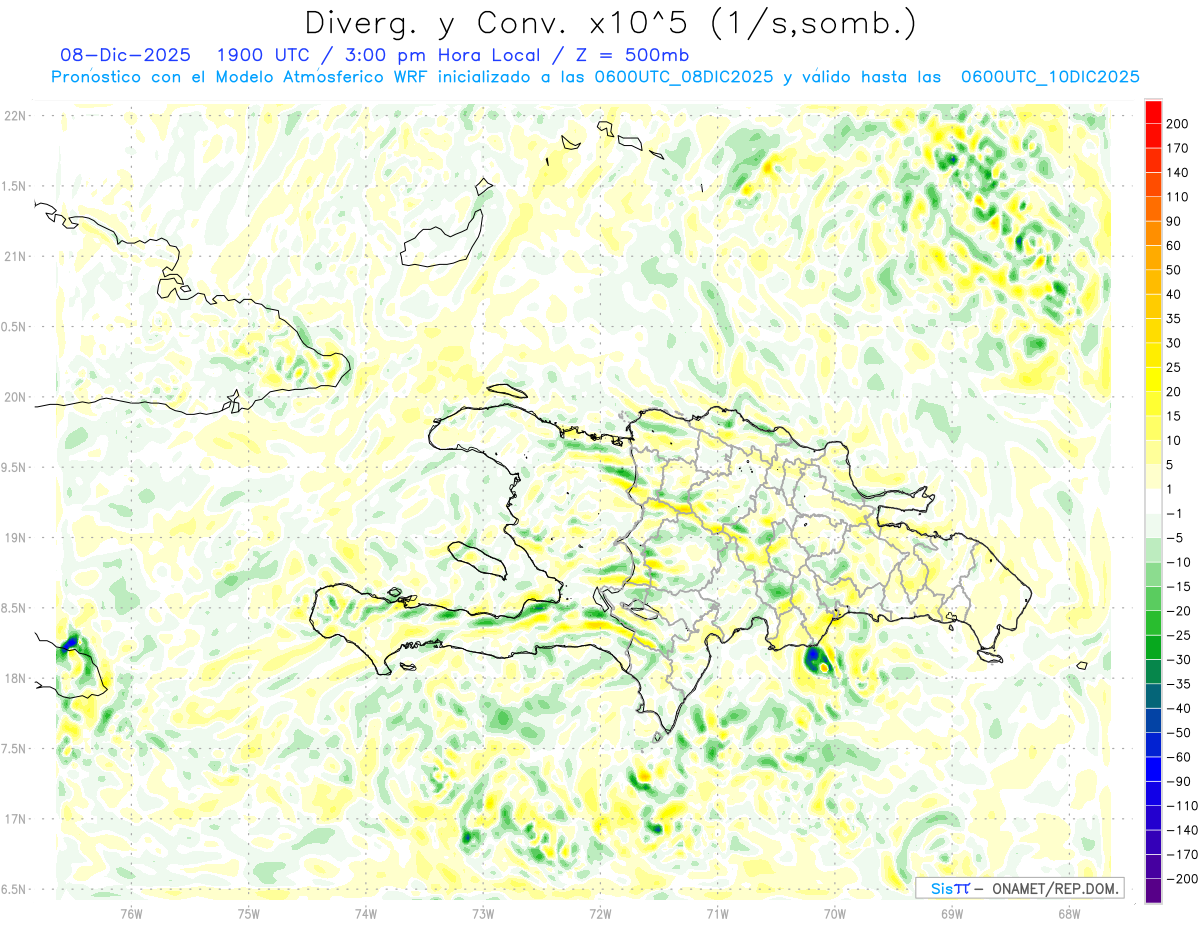Click the longitude label "76W"
This screenshot has width=1200, height=927.
[131, 913]
